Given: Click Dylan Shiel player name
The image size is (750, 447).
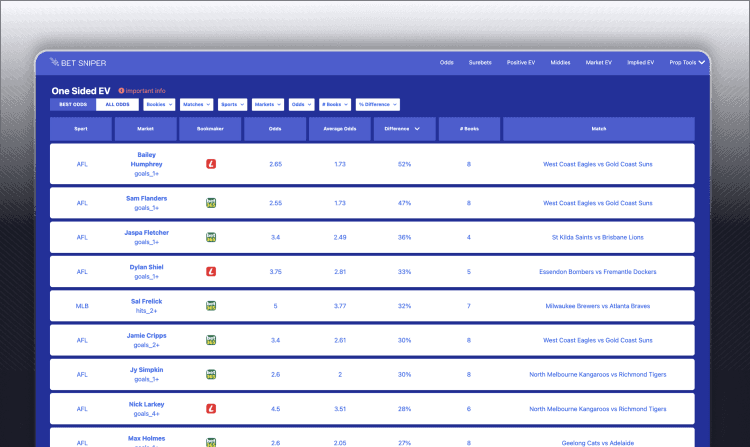Looking at the screenshot, I should 146,267.
